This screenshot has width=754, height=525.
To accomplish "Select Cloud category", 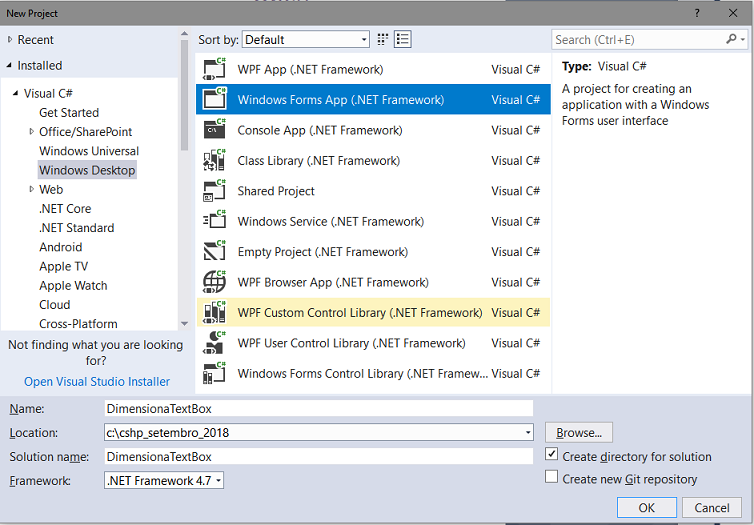I will 55,305.
